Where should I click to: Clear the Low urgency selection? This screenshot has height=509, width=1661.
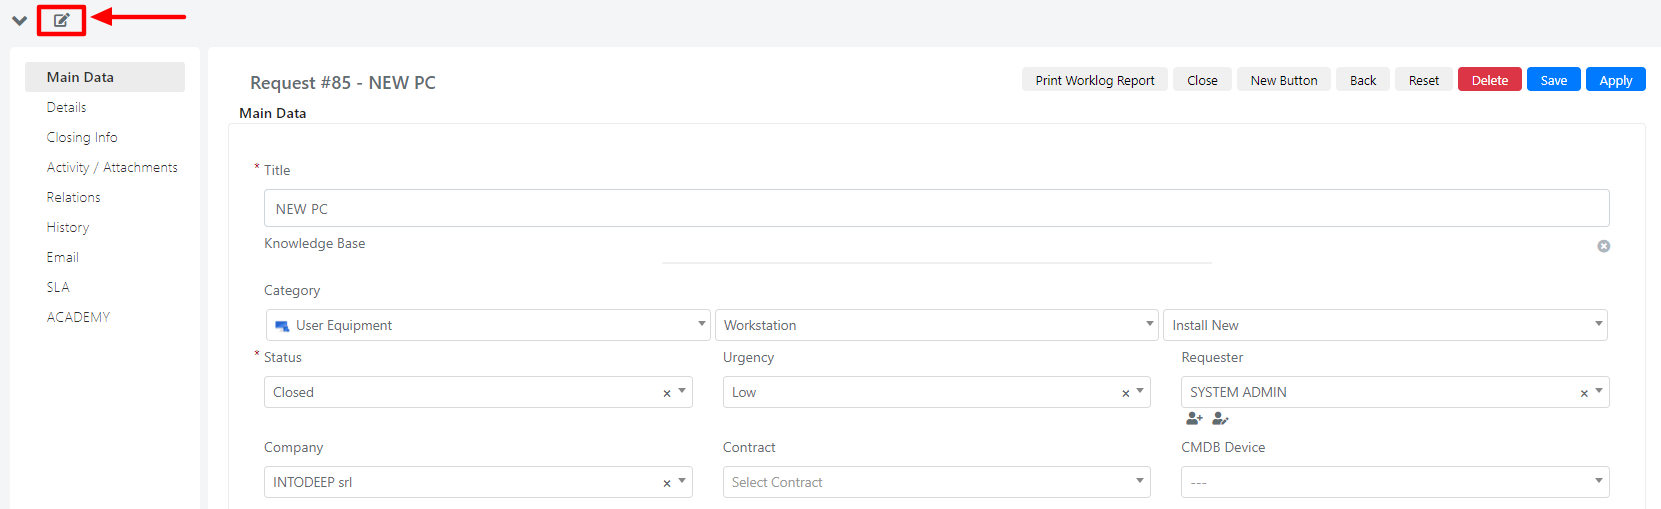point(1125,393)
